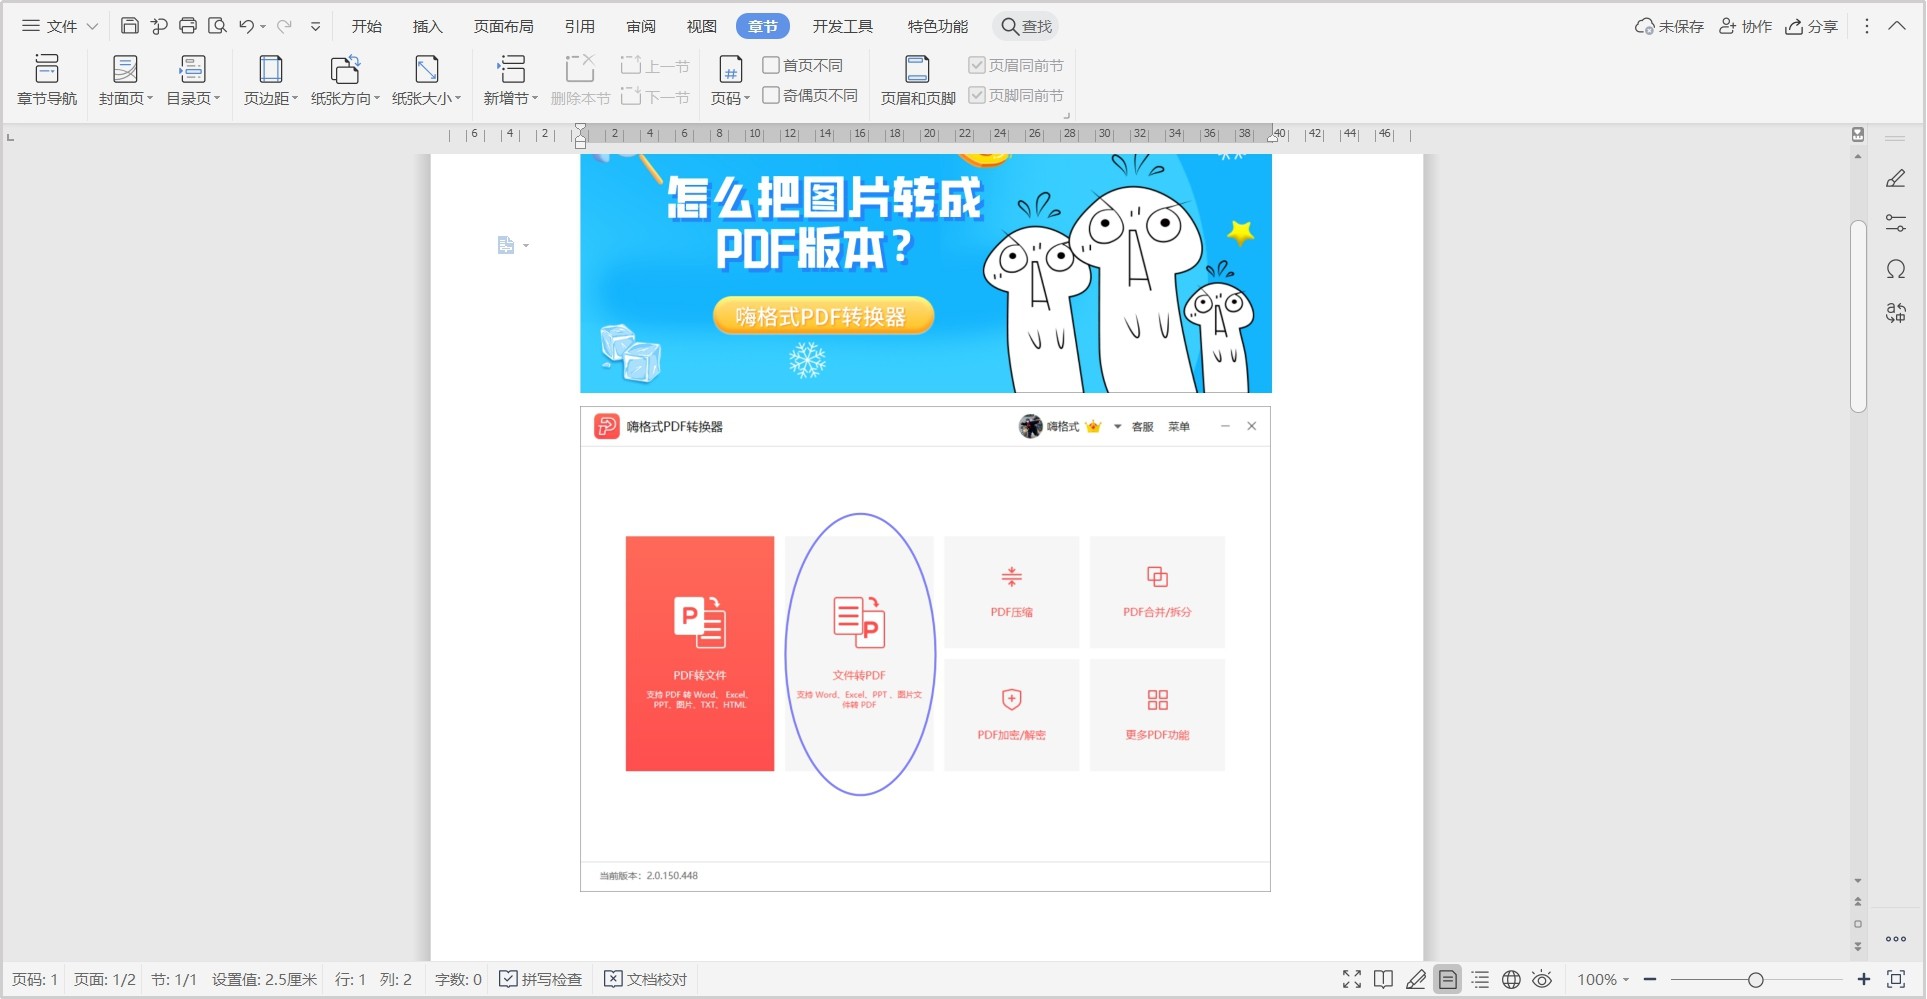Toggle 页脚同前节 checkbox
The width and height of the screenshot is (1927, 999).
[x=977, y=95]
